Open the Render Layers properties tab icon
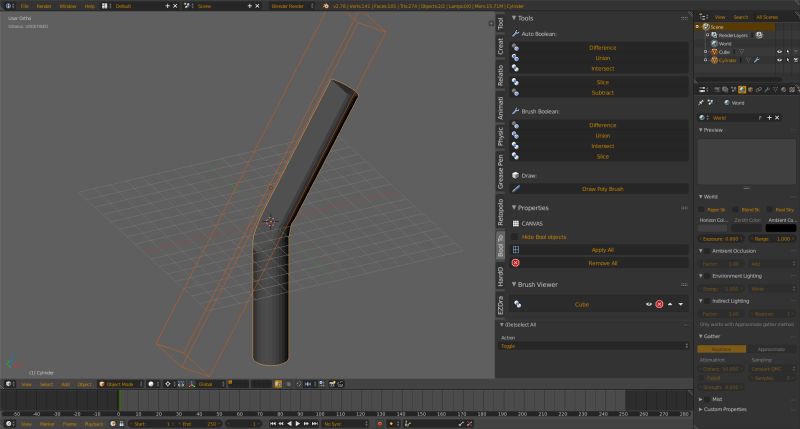This screenshot has width=800, height=429. point(725,89)
